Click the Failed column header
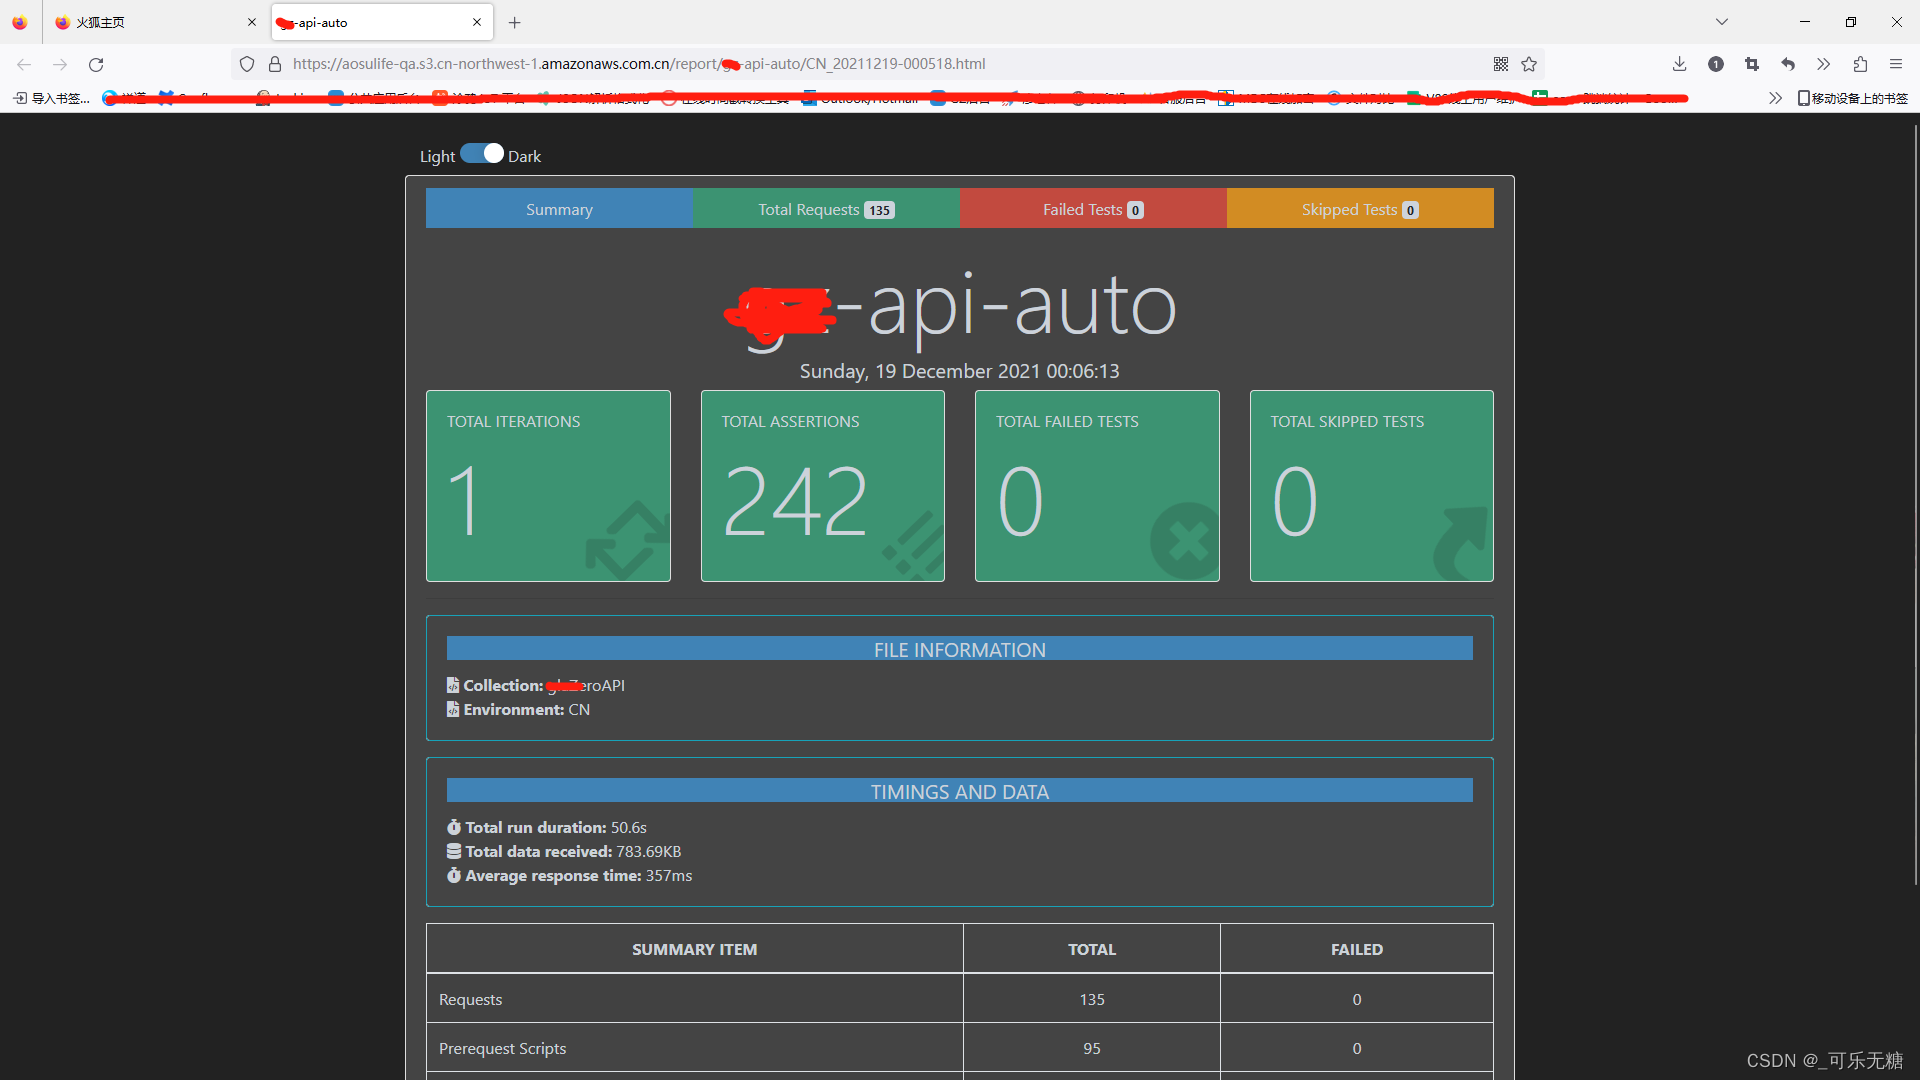The width and height of the screenshot is (1920, 1080). [x=1357, y=949]
